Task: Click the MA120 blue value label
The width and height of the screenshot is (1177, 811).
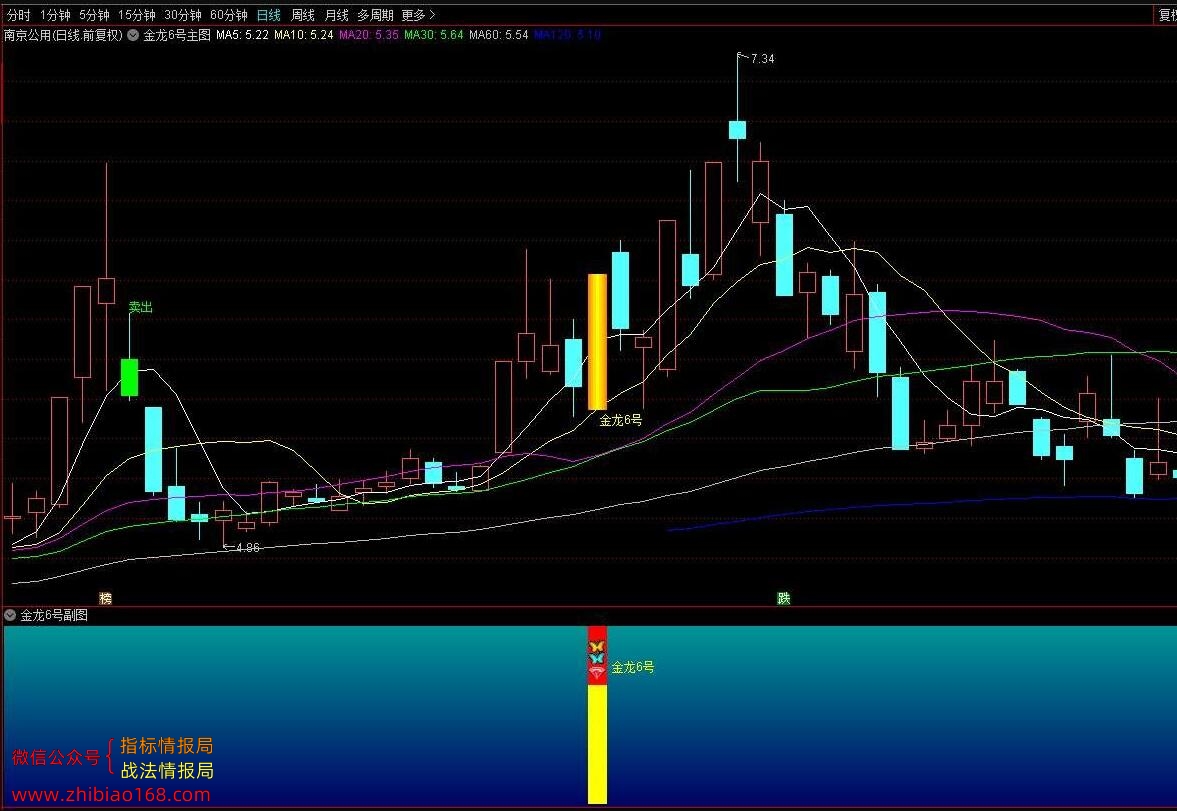Action: point(567,35)
